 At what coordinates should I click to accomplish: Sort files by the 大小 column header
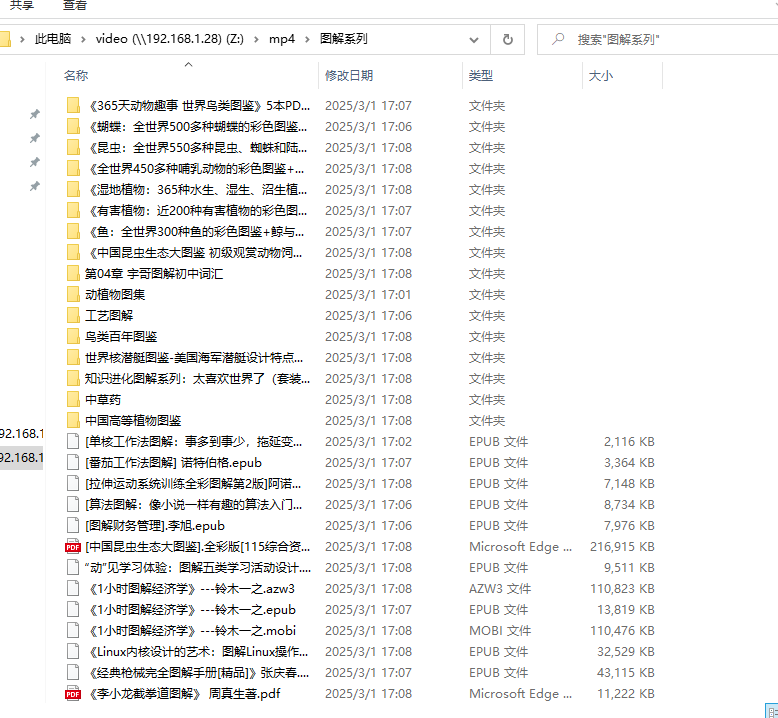[600, 75]
